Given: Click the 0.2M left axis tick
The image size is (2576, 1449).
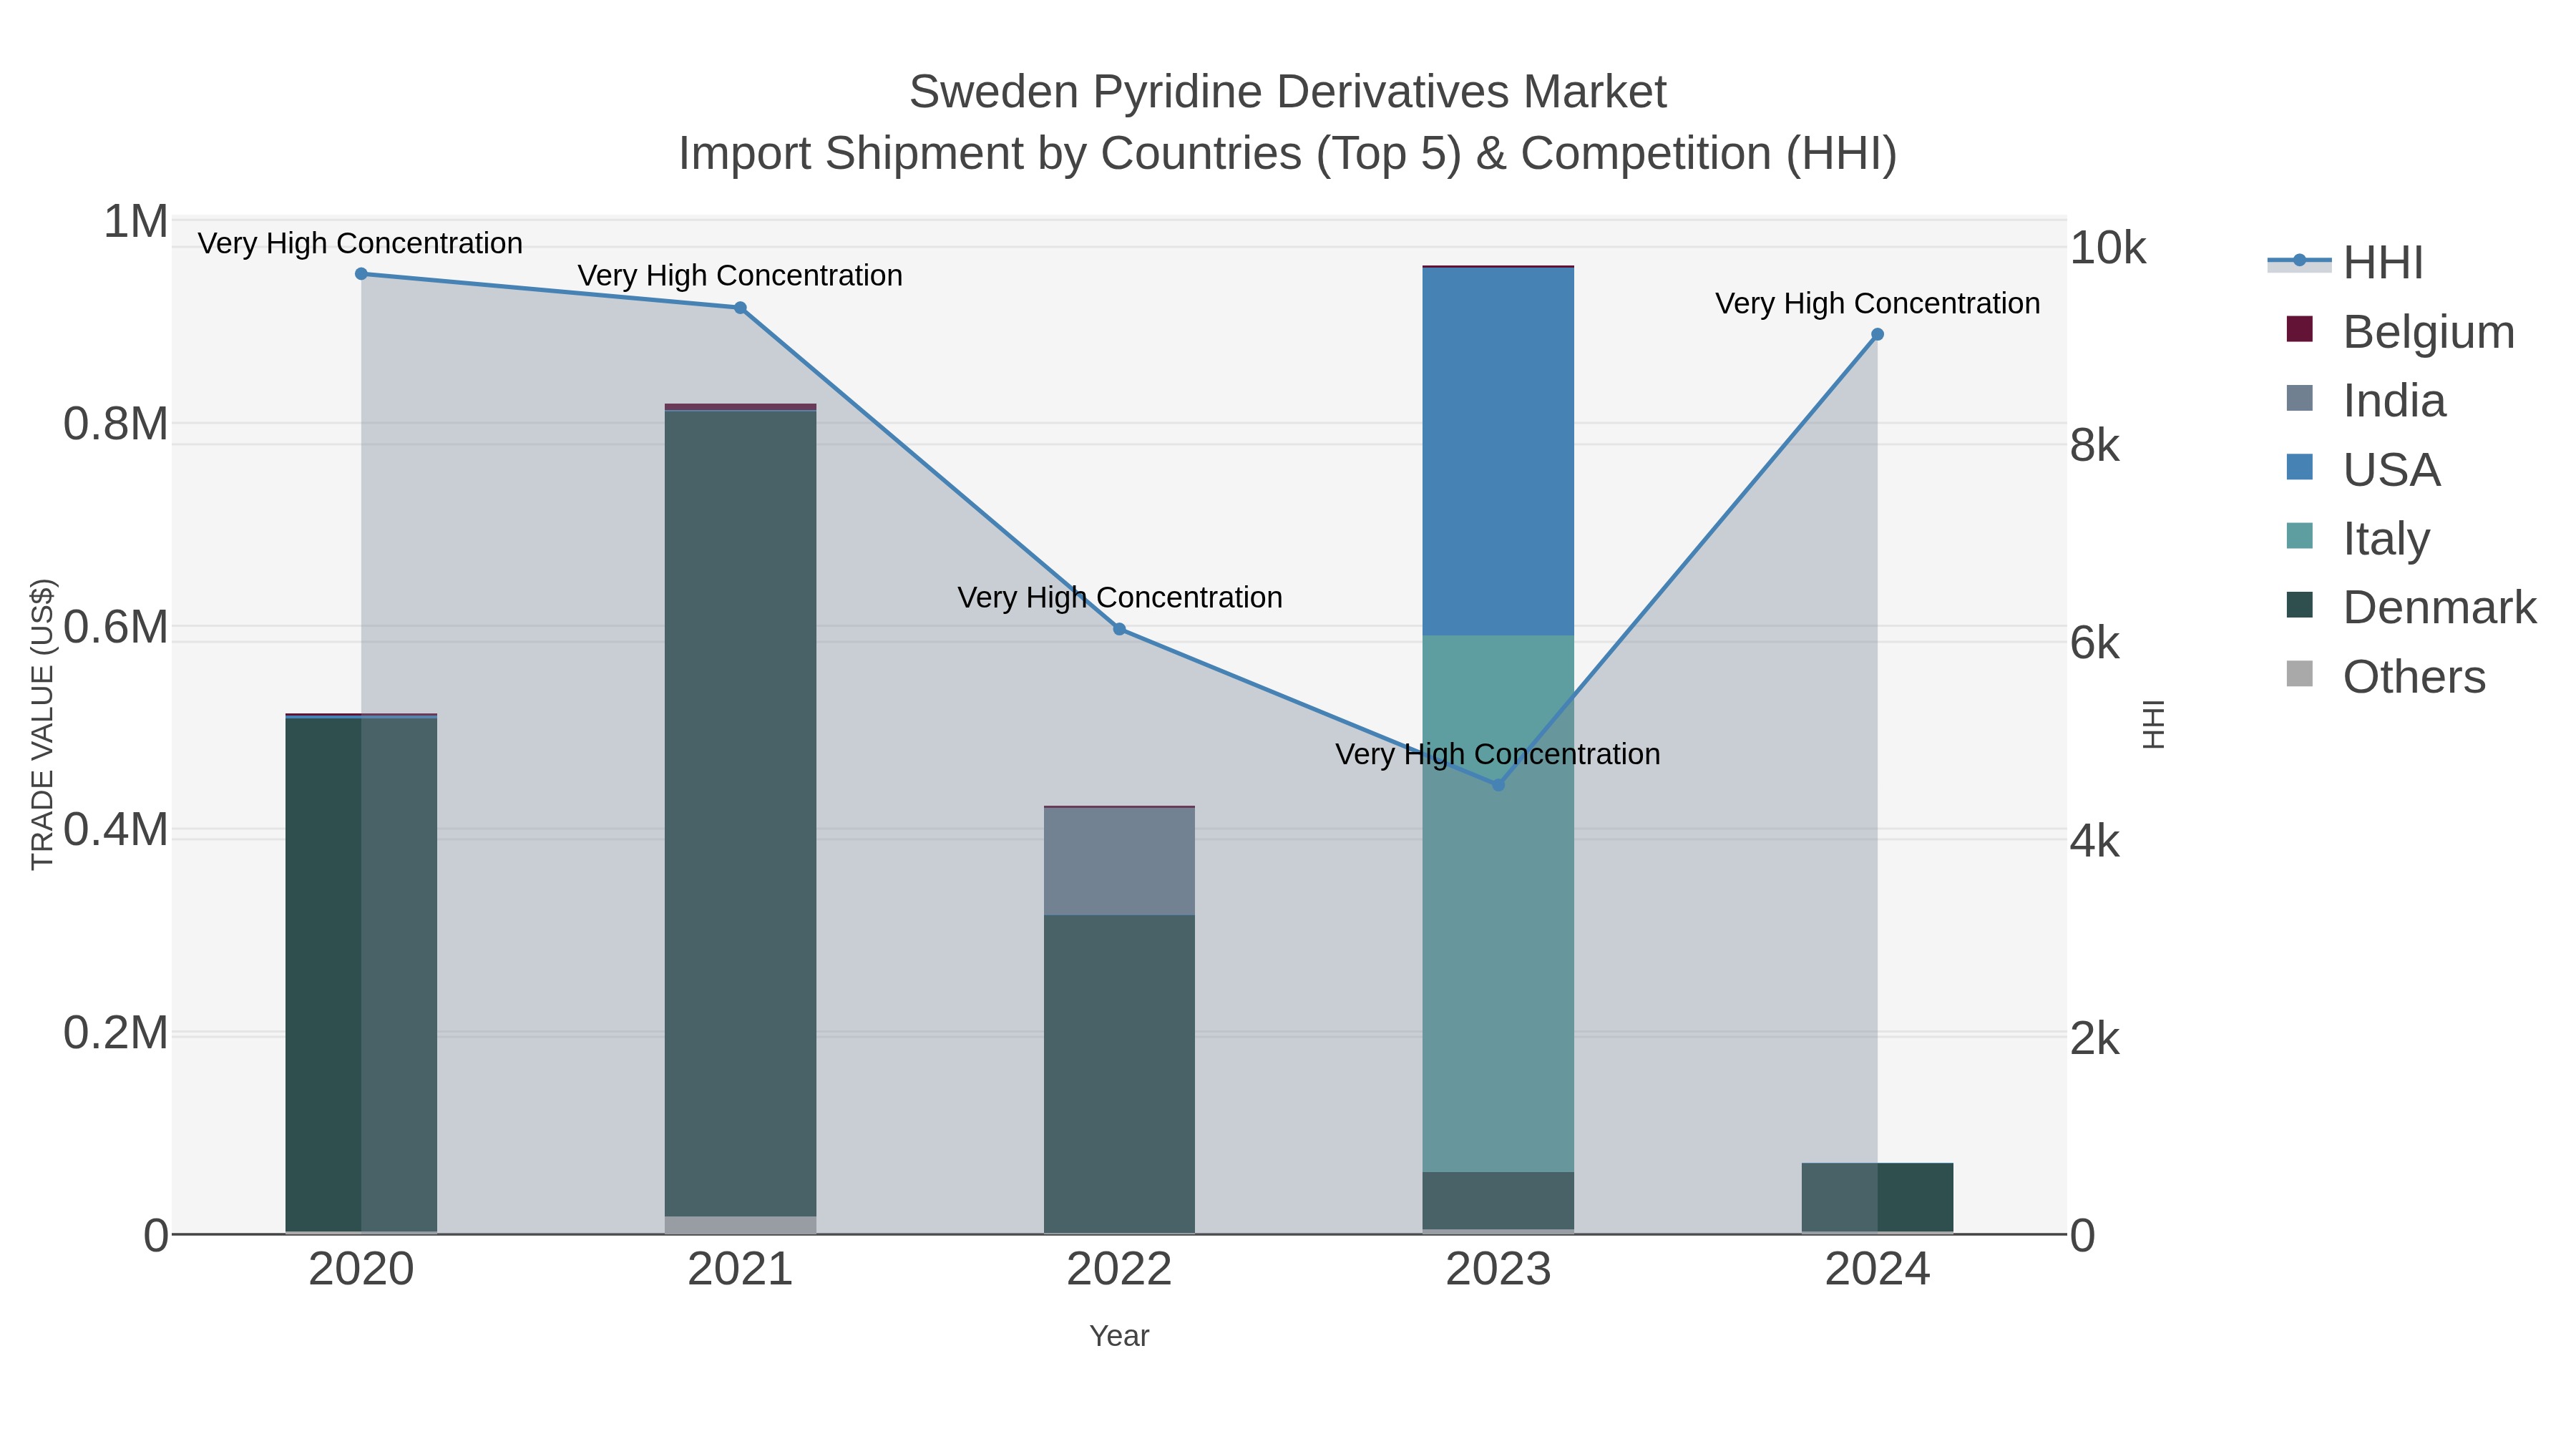Looking at the screenshot, I should (116, 1033).
